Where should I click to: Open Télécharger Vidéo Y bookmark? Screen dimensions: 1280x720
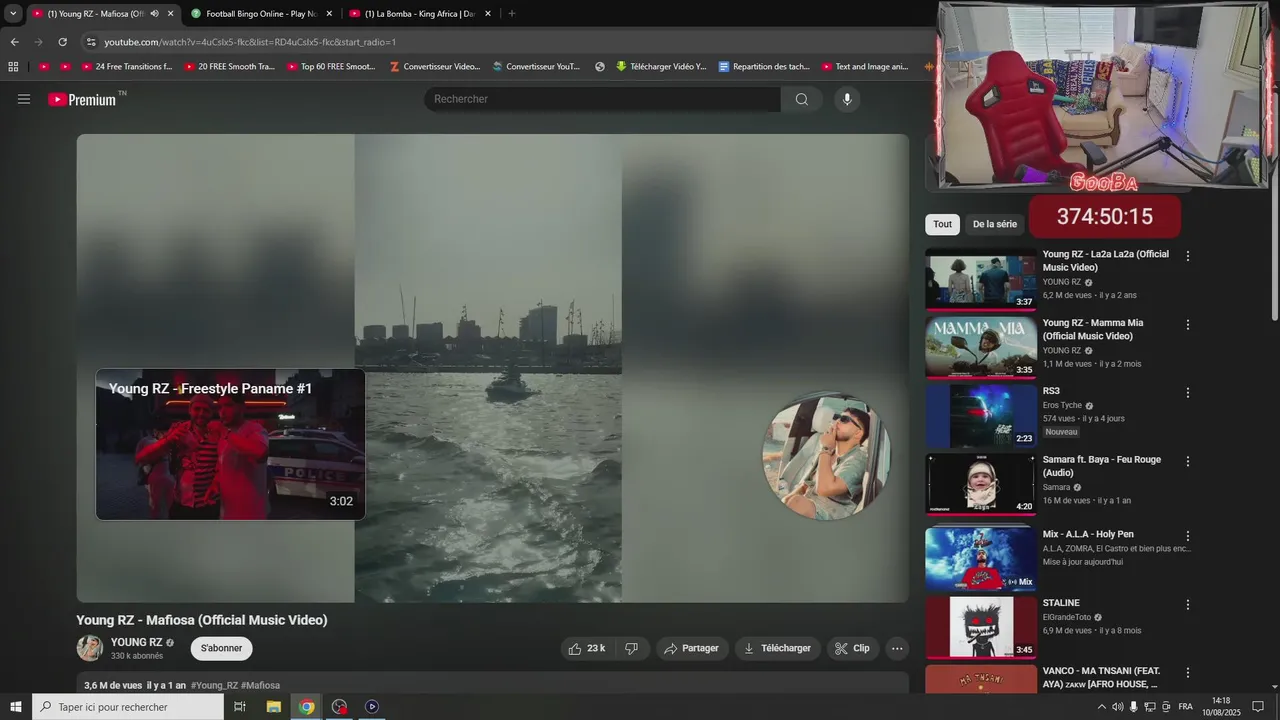[x=661, y=67]
